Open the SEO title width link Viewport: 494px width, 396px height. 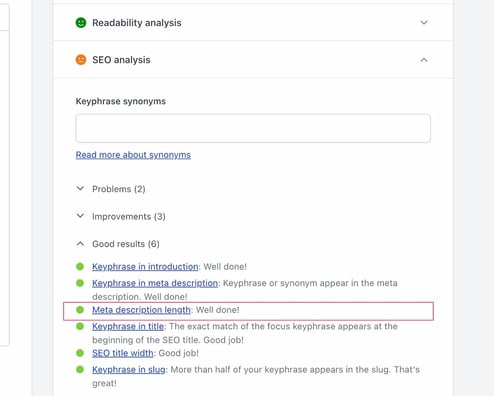point(123,353)
